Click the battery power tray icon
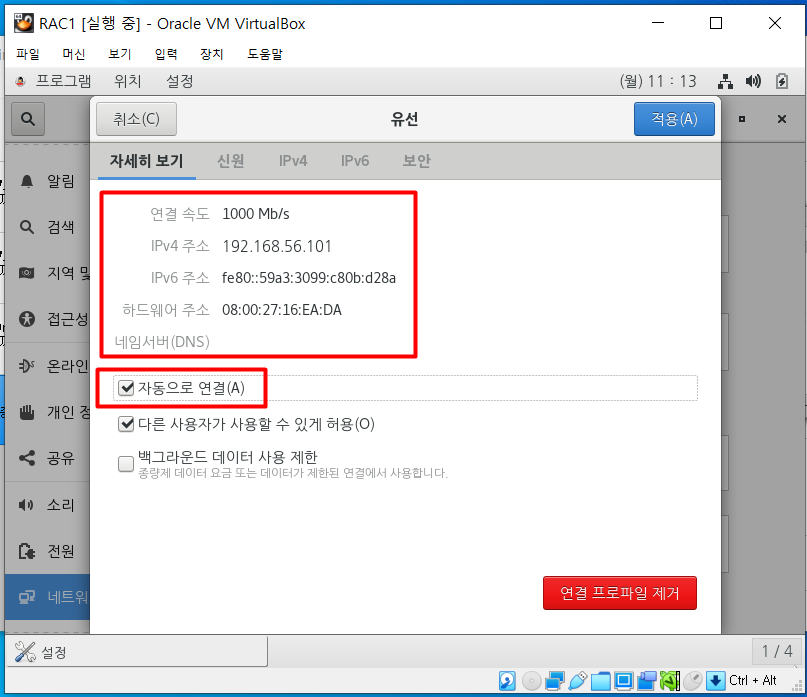This screenshot has width=807, height=697. [x=782, y=81]
